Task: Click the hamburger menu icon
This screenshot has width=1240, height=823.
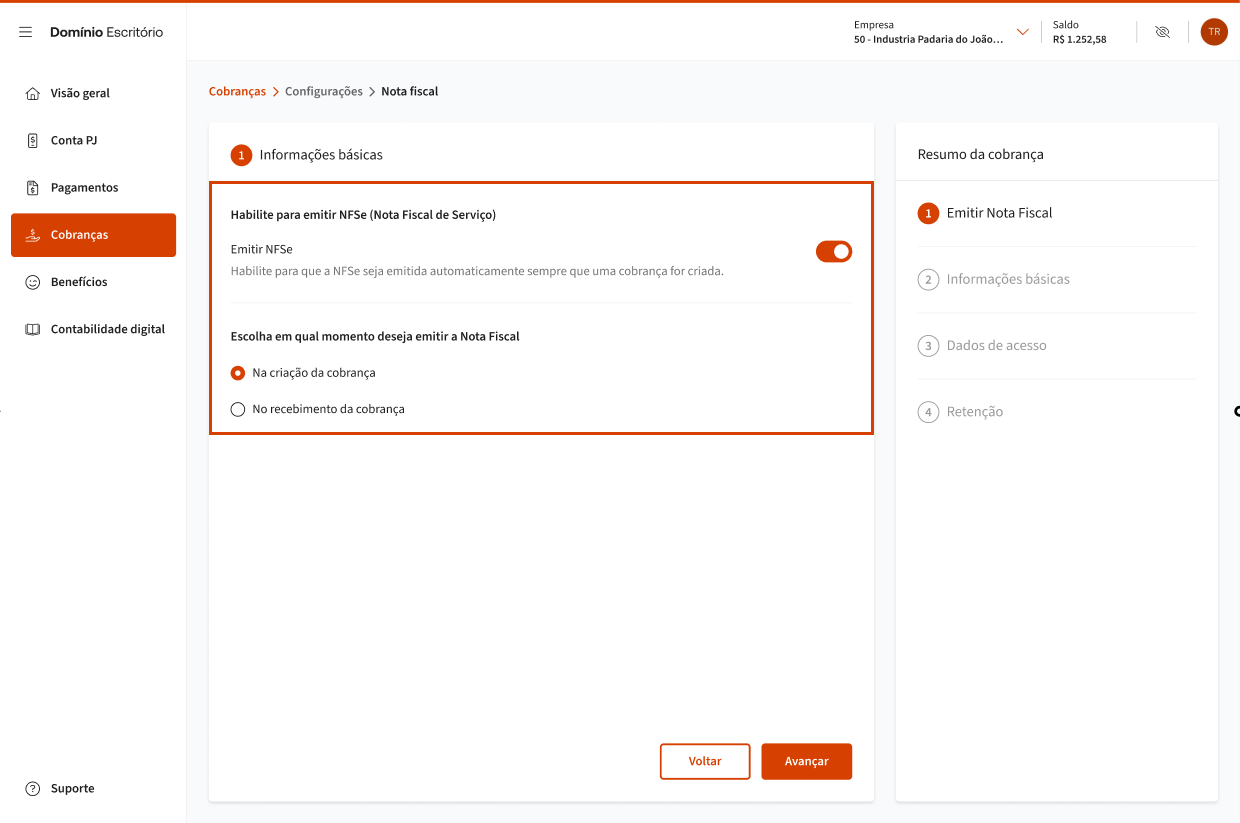Action: point(26,32)
